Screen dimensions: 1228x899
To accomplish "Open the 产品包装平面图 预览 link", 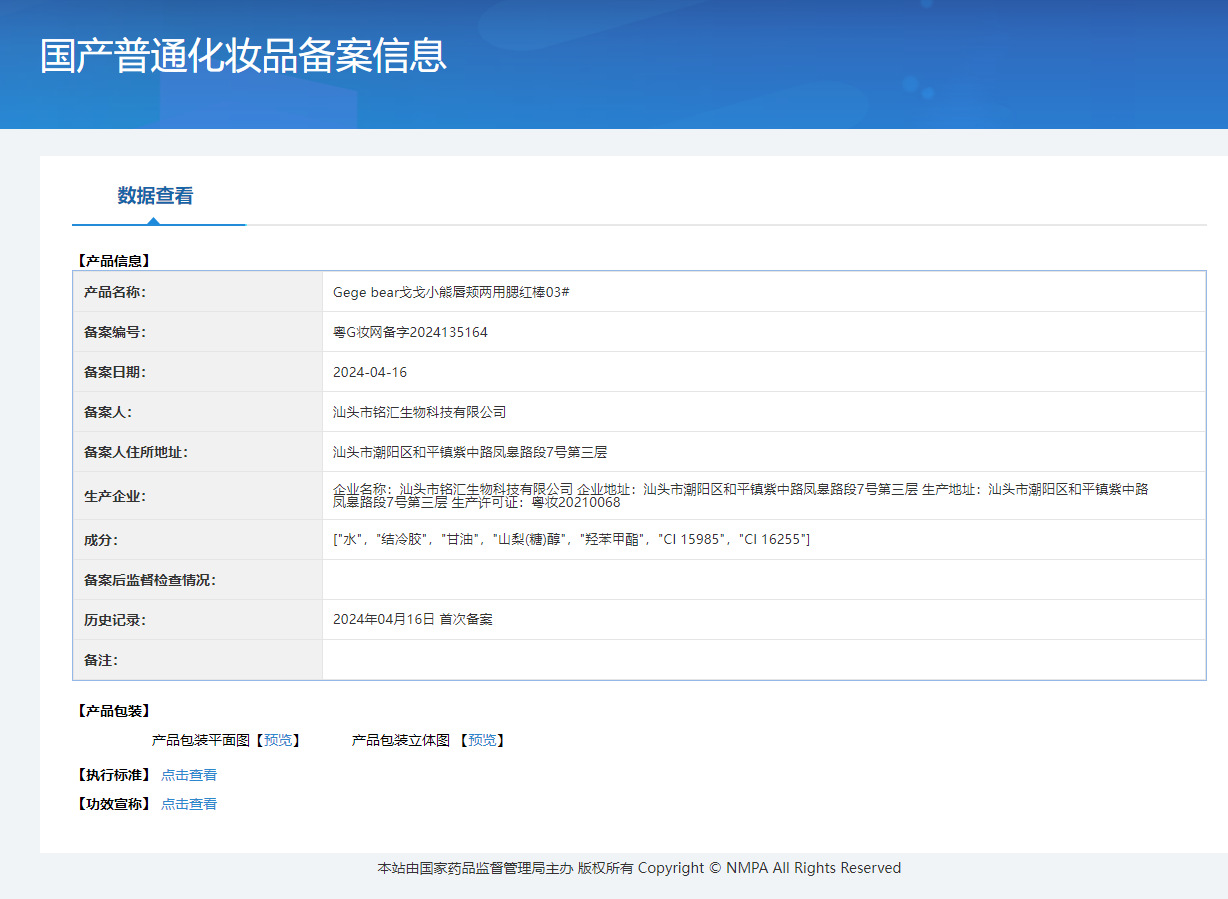I will click(277, 740).
